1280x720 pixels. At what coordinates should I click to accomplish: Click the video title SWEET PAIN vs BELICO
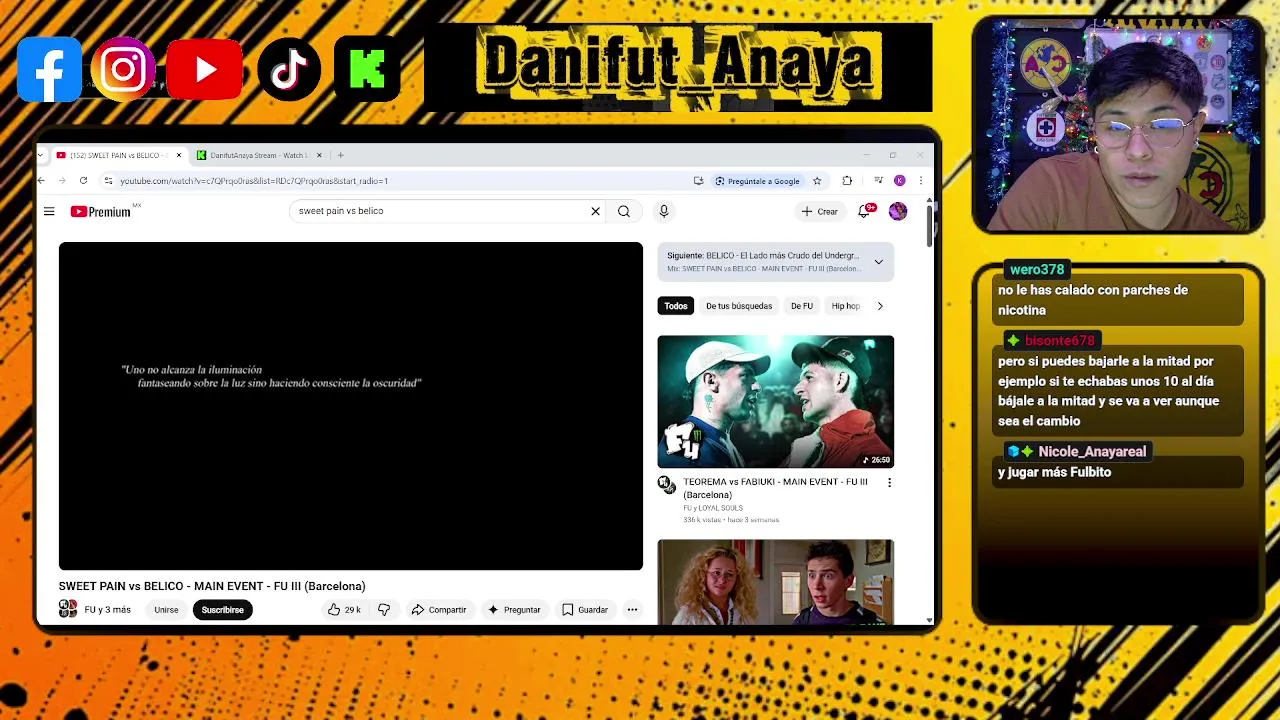pyautogui.click(x=212, y=586)
